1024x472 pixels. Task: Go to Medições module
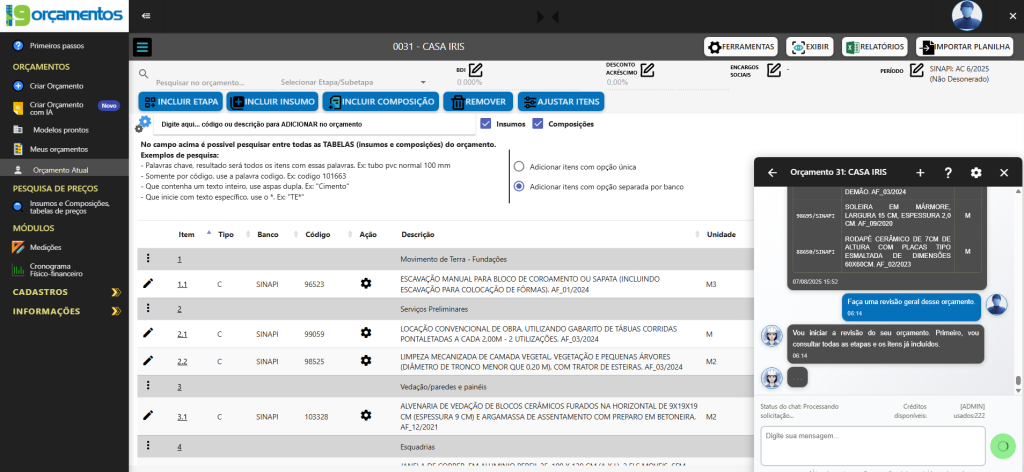pos(46,247)
